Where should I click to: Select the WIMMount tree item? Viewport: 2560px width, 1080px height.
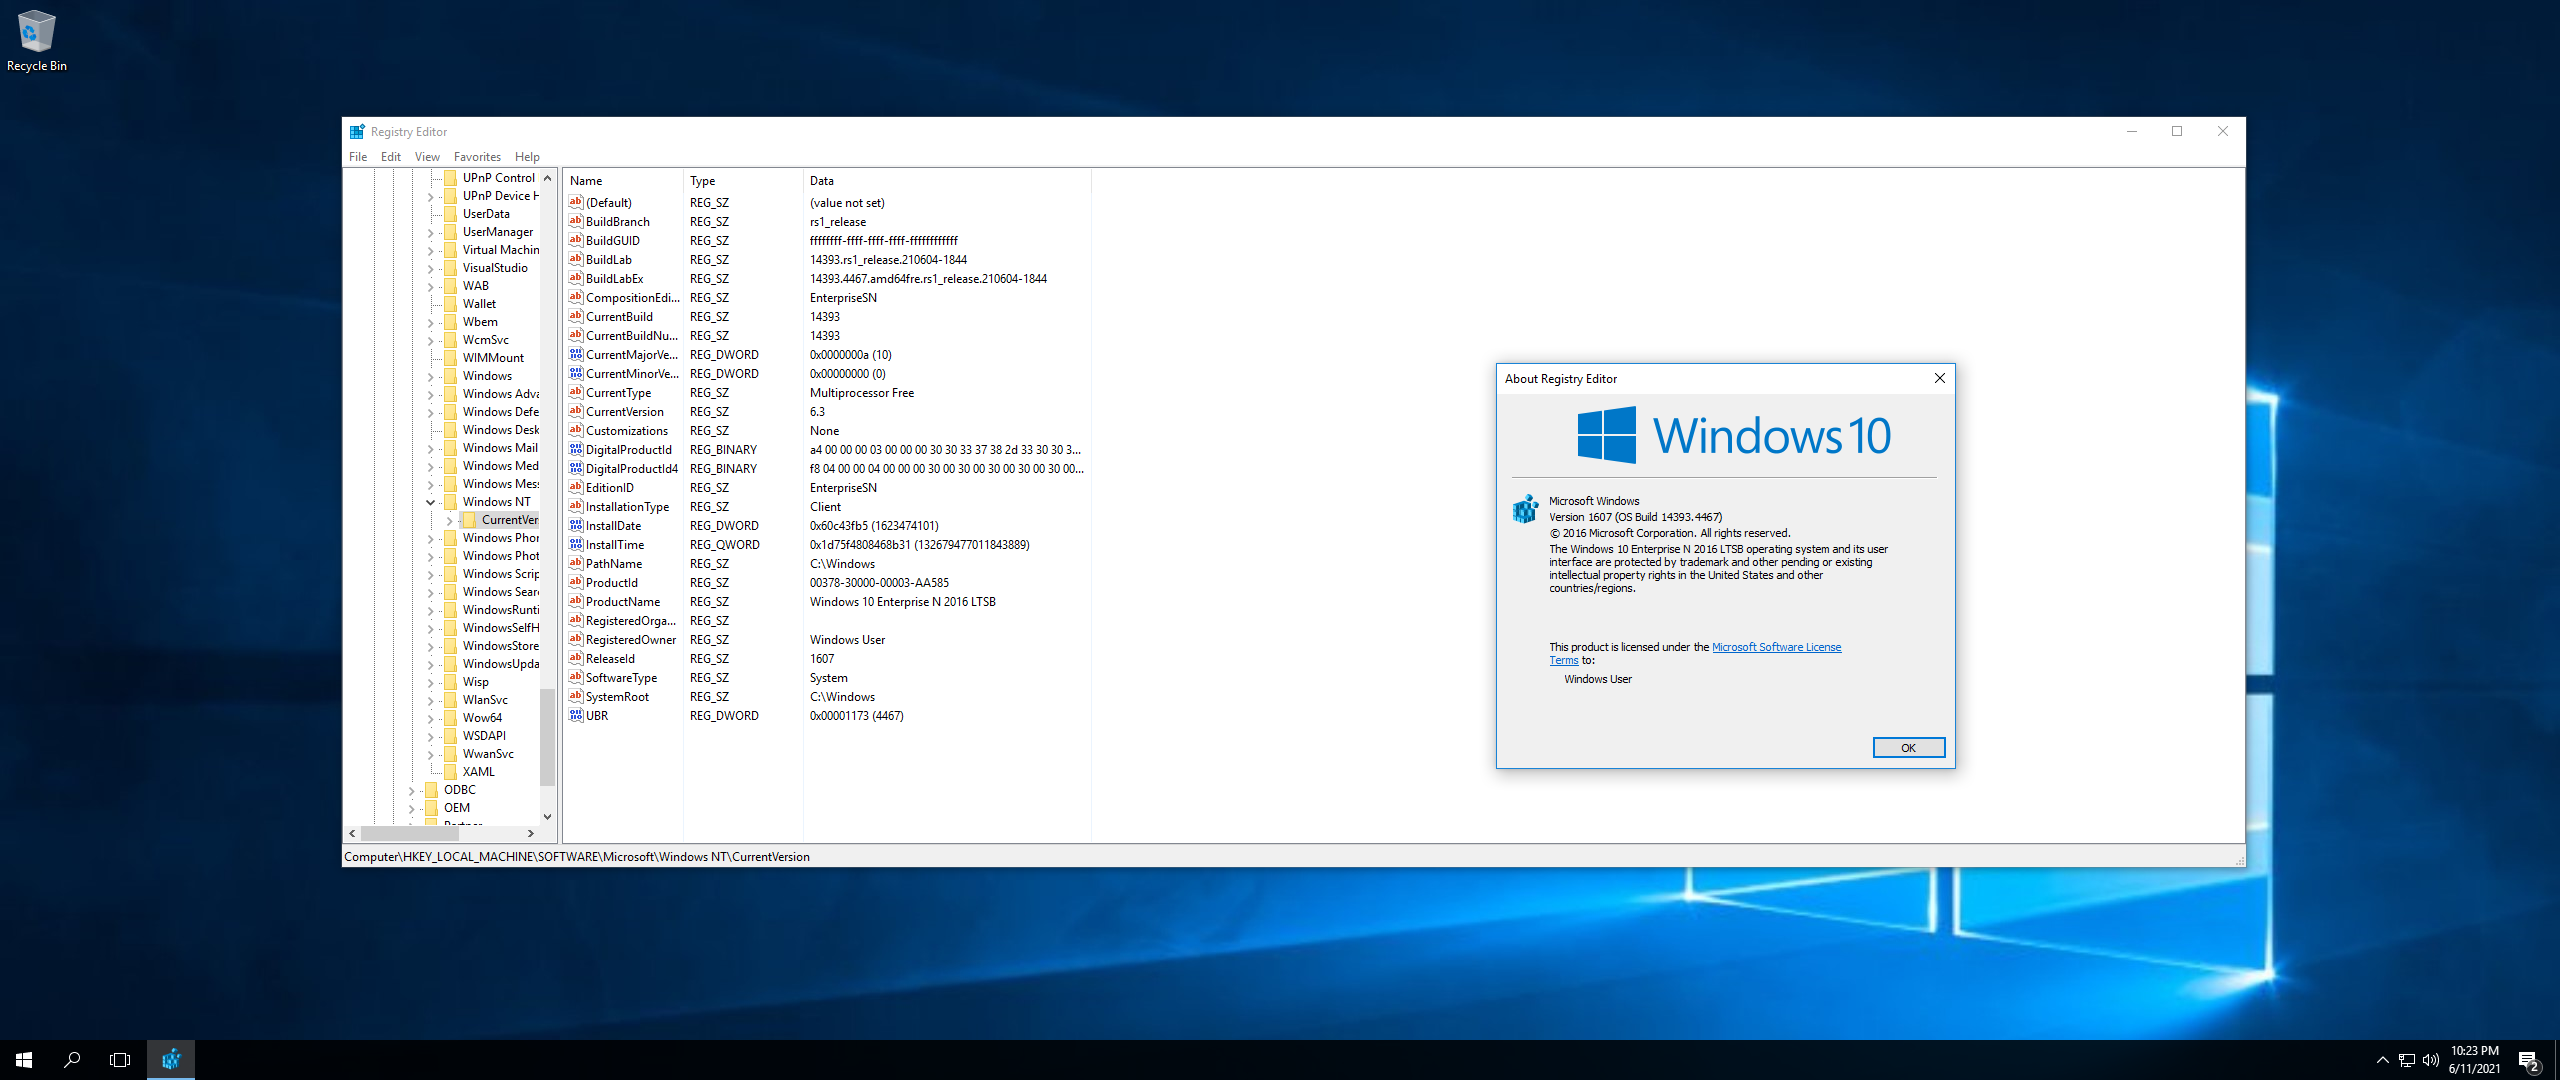tap(493, 357)
